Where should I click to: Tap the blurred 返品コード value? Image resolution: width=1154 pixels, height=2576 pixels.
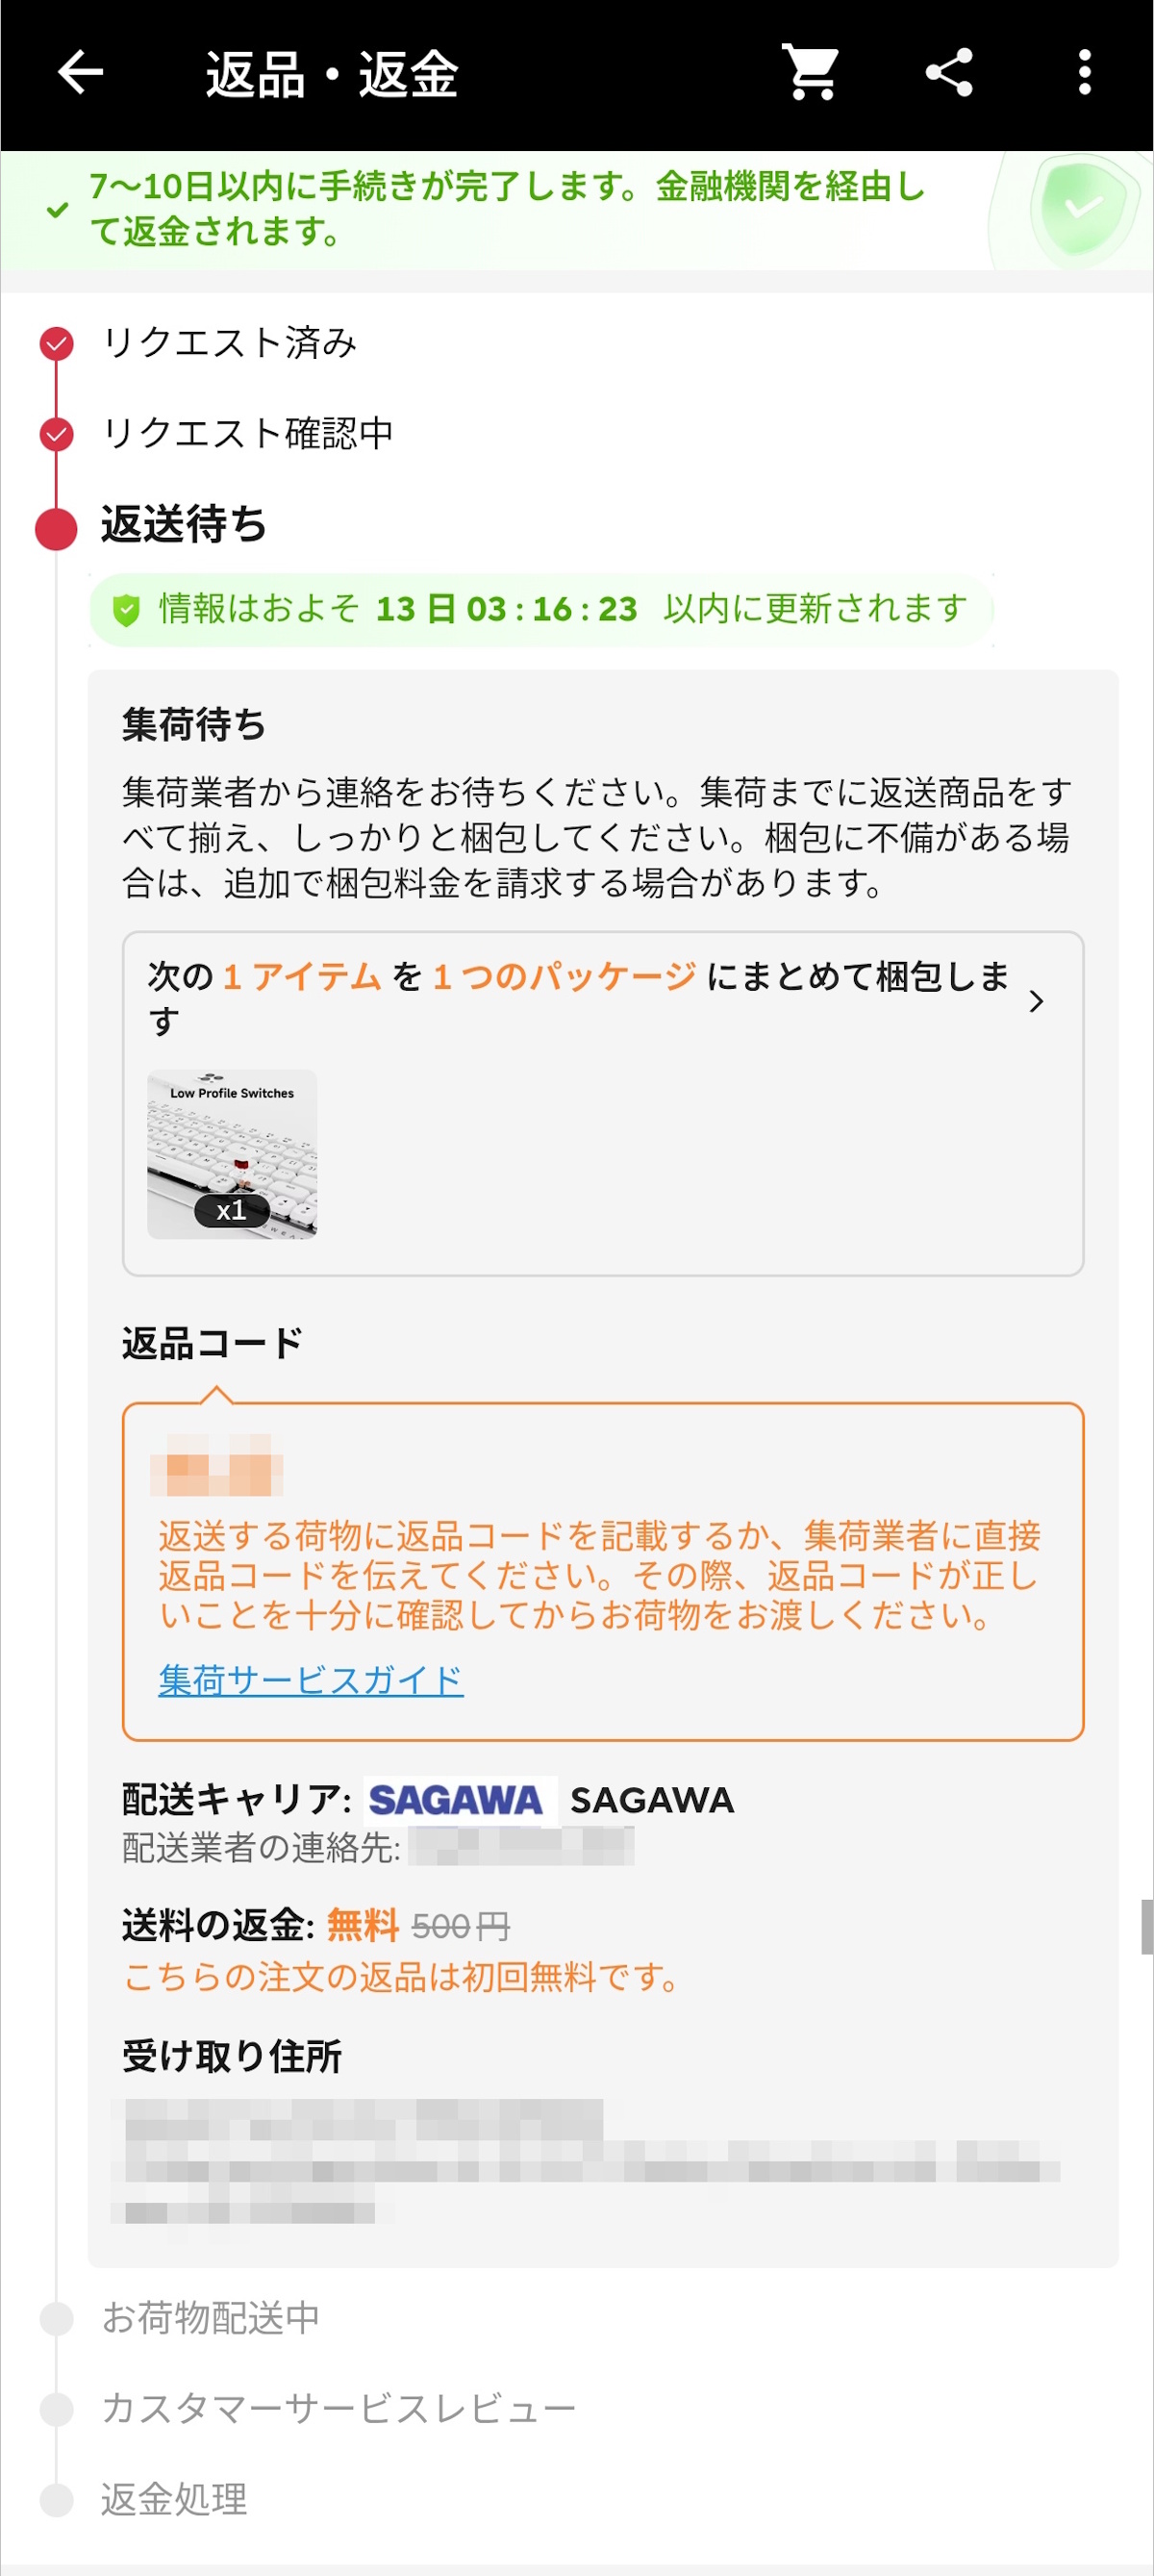pyautogui.click(x=216, y=1465)
